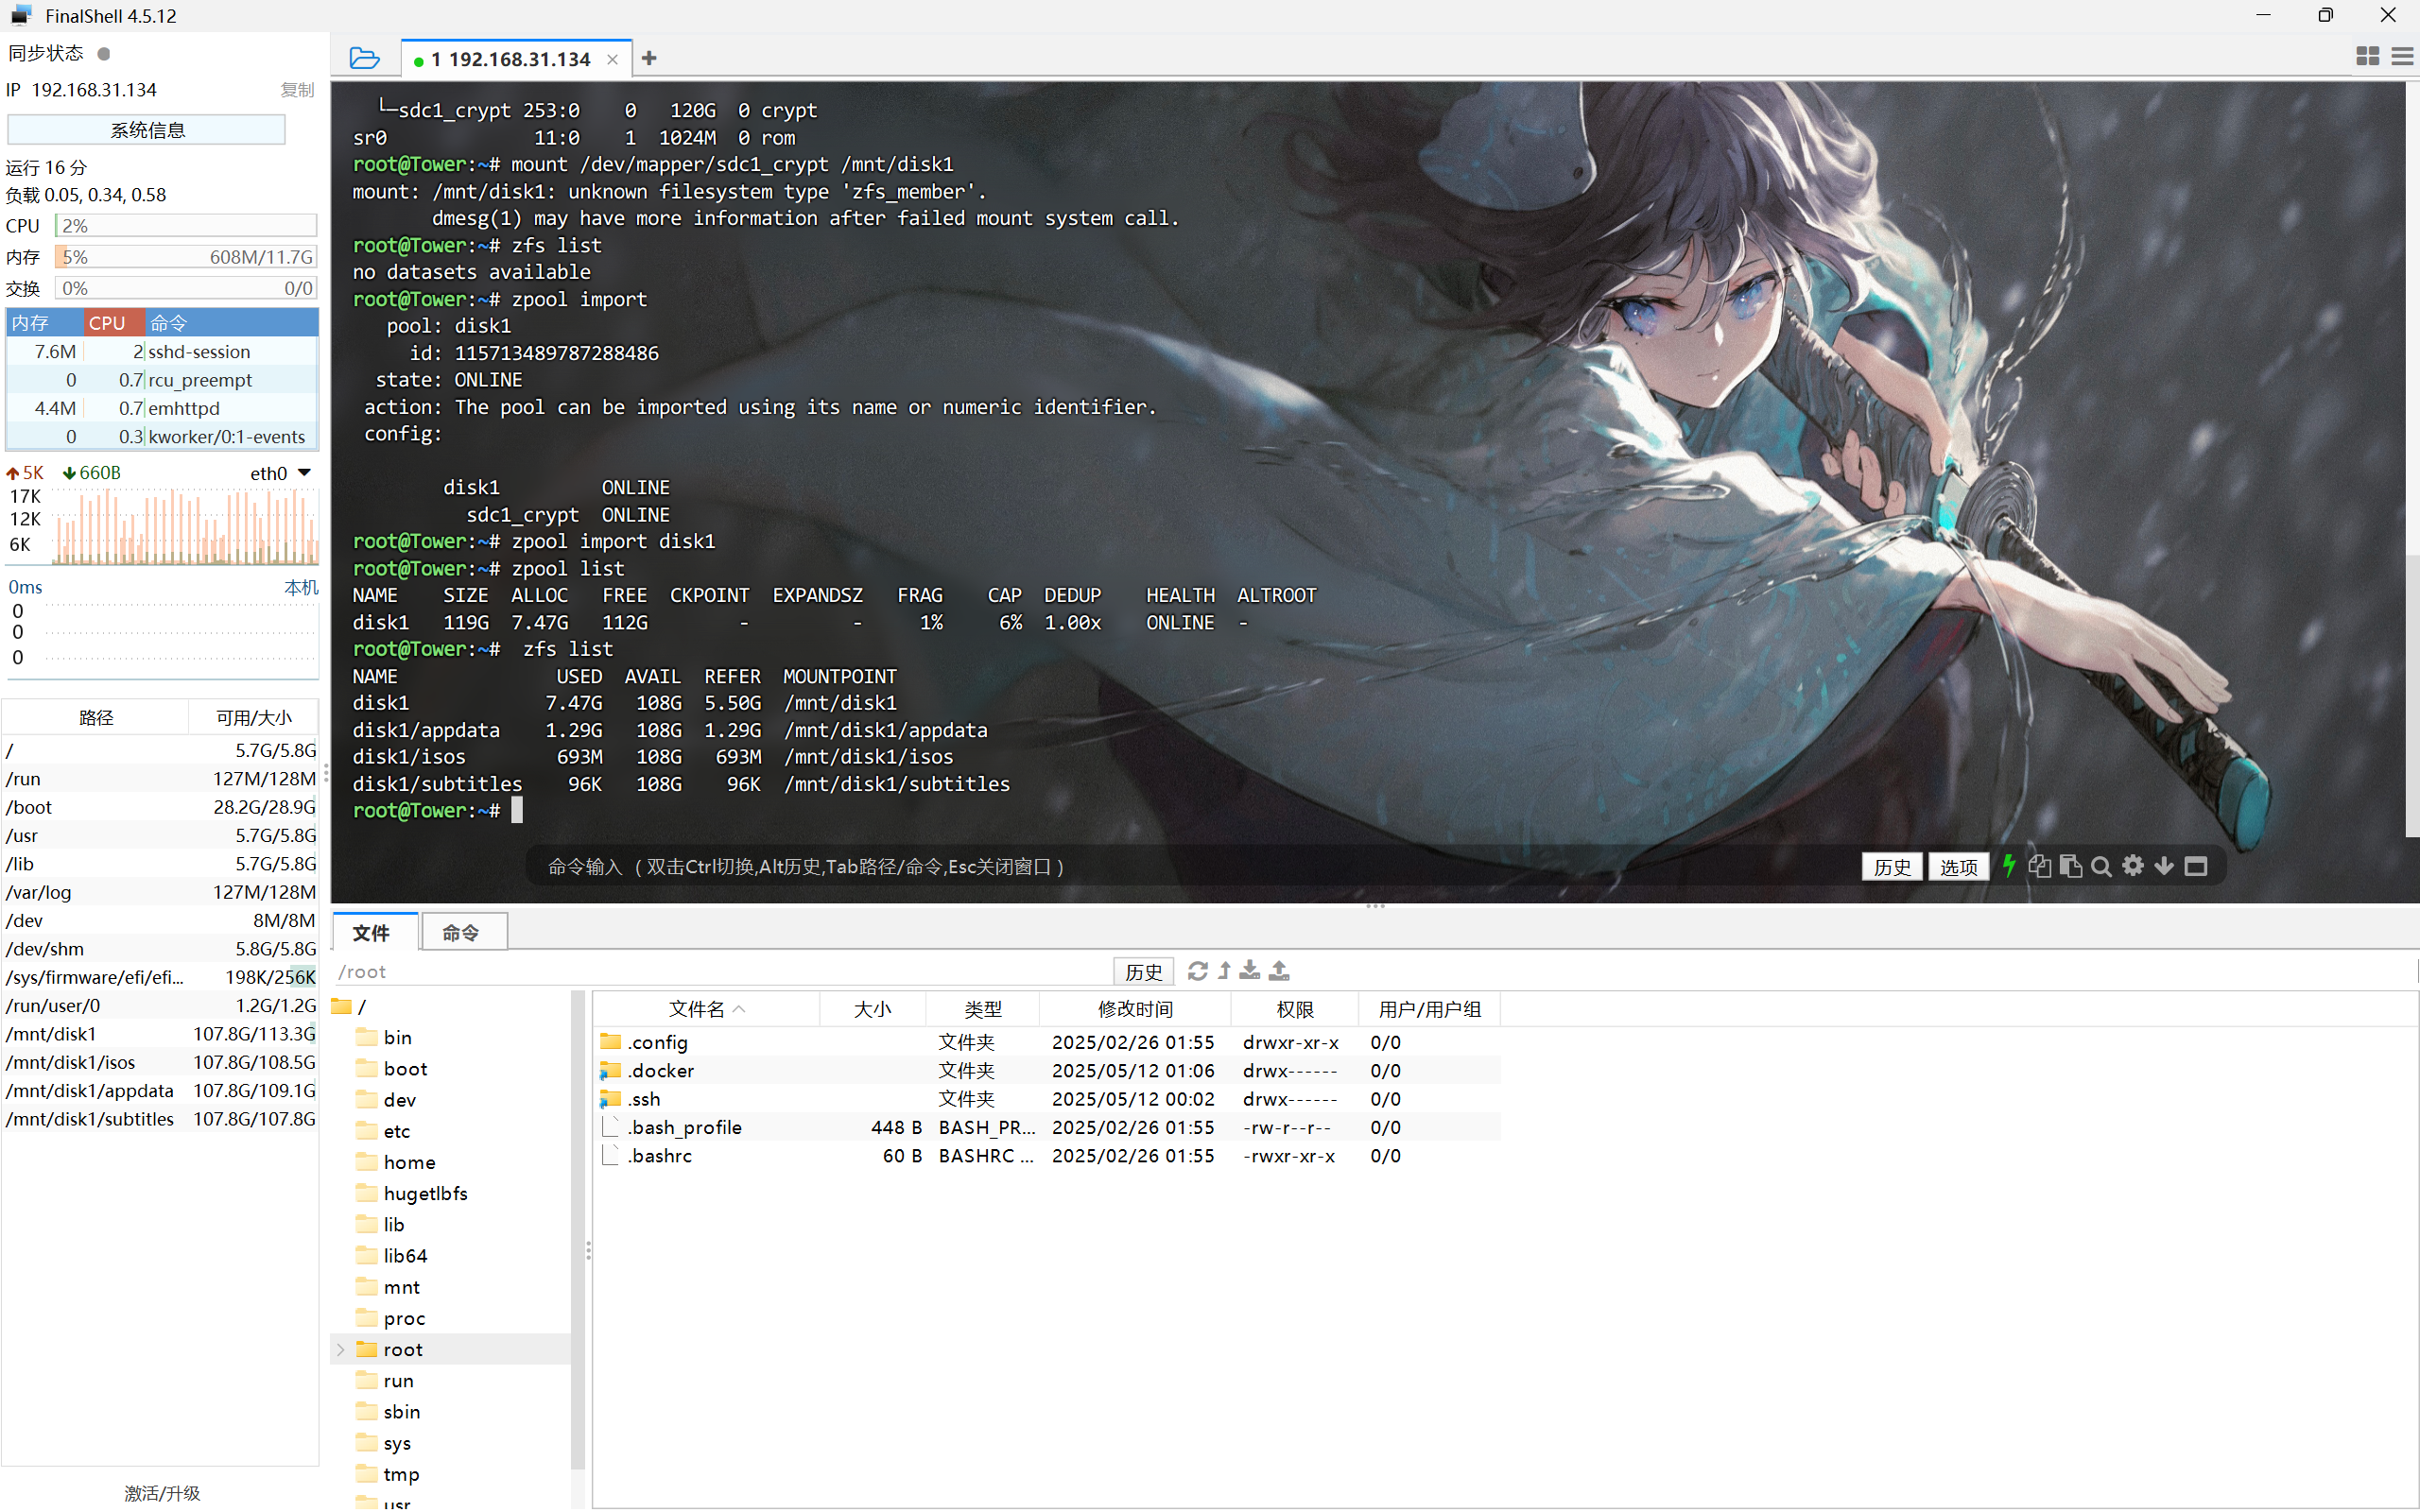Click the 路径 column header
This screenshot has height=1512, width=2420.
[x=96, y=717]
